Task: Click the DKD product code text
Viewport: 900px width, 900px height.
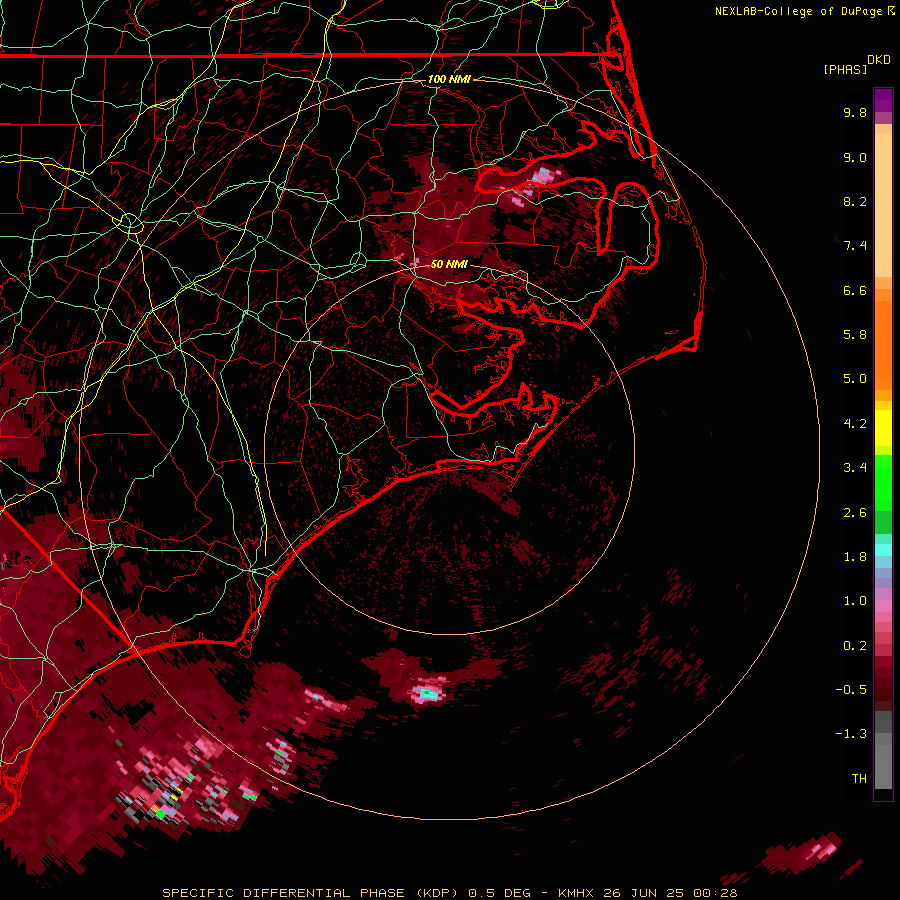Action: coord(879,60)
